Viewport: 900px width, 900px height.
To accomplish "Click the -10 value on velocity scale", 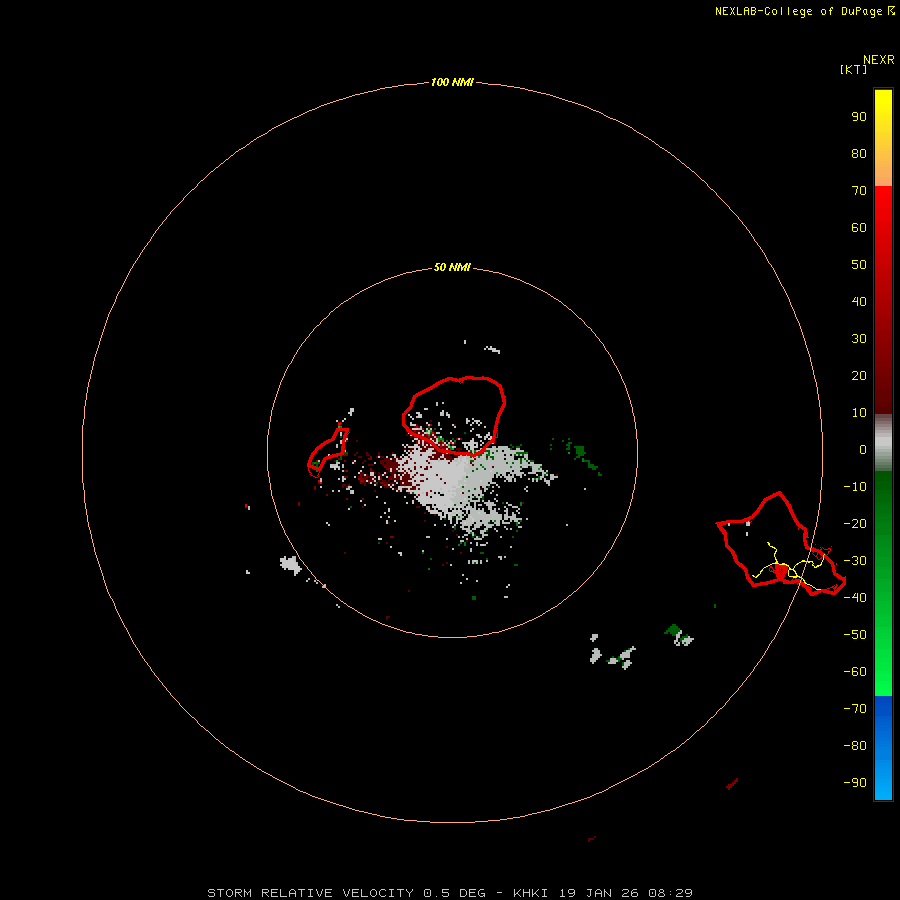I will pos(855,487).
